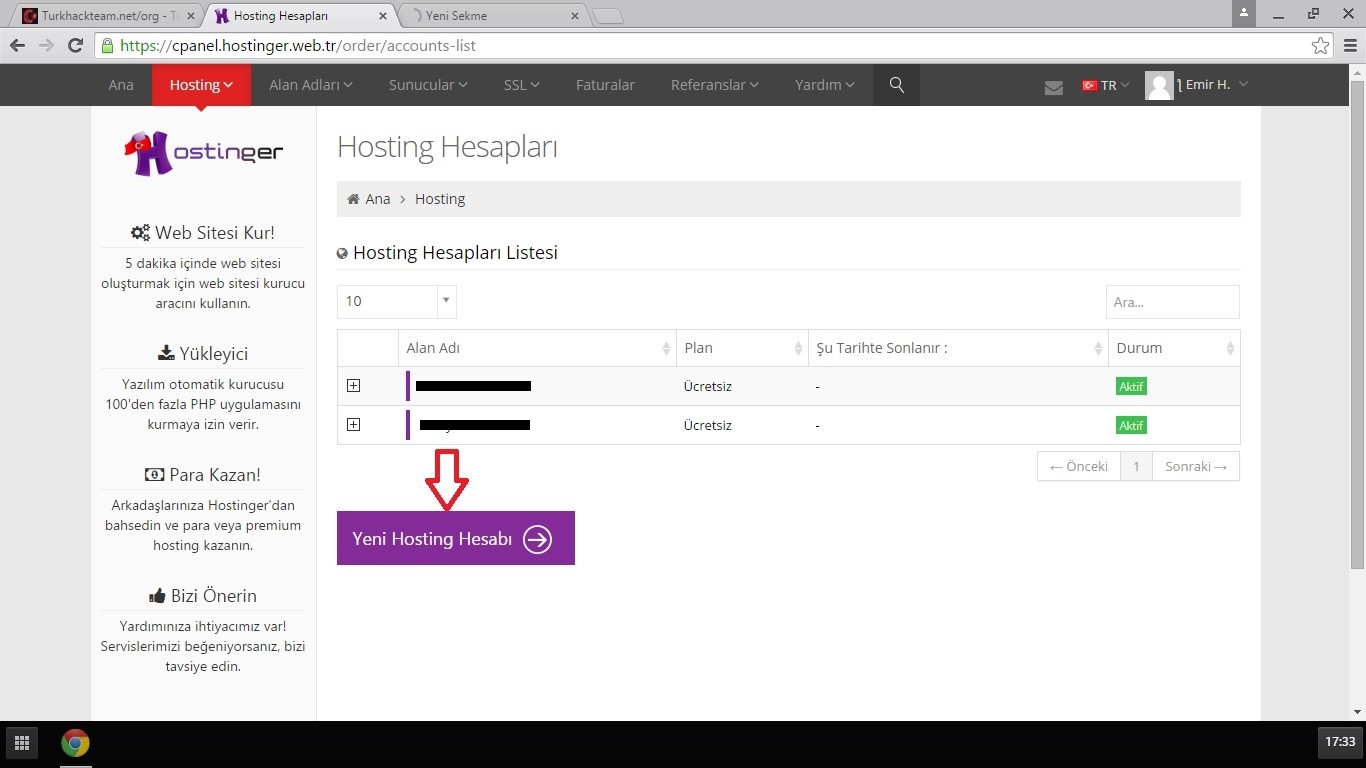This screenshot has width=1366, height=768.
Task: Open the Yükleyici sidebar link
Action: [203, 354]
